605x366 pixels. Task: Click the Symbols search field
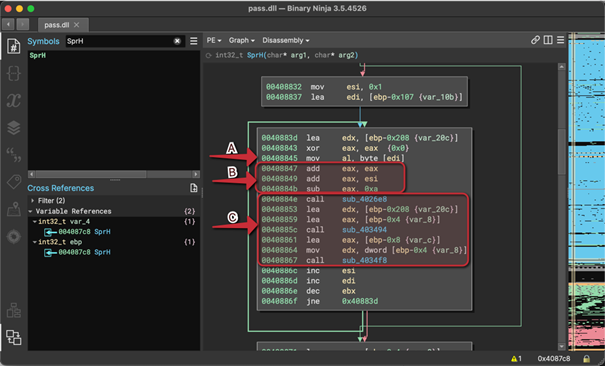[119, 41]
